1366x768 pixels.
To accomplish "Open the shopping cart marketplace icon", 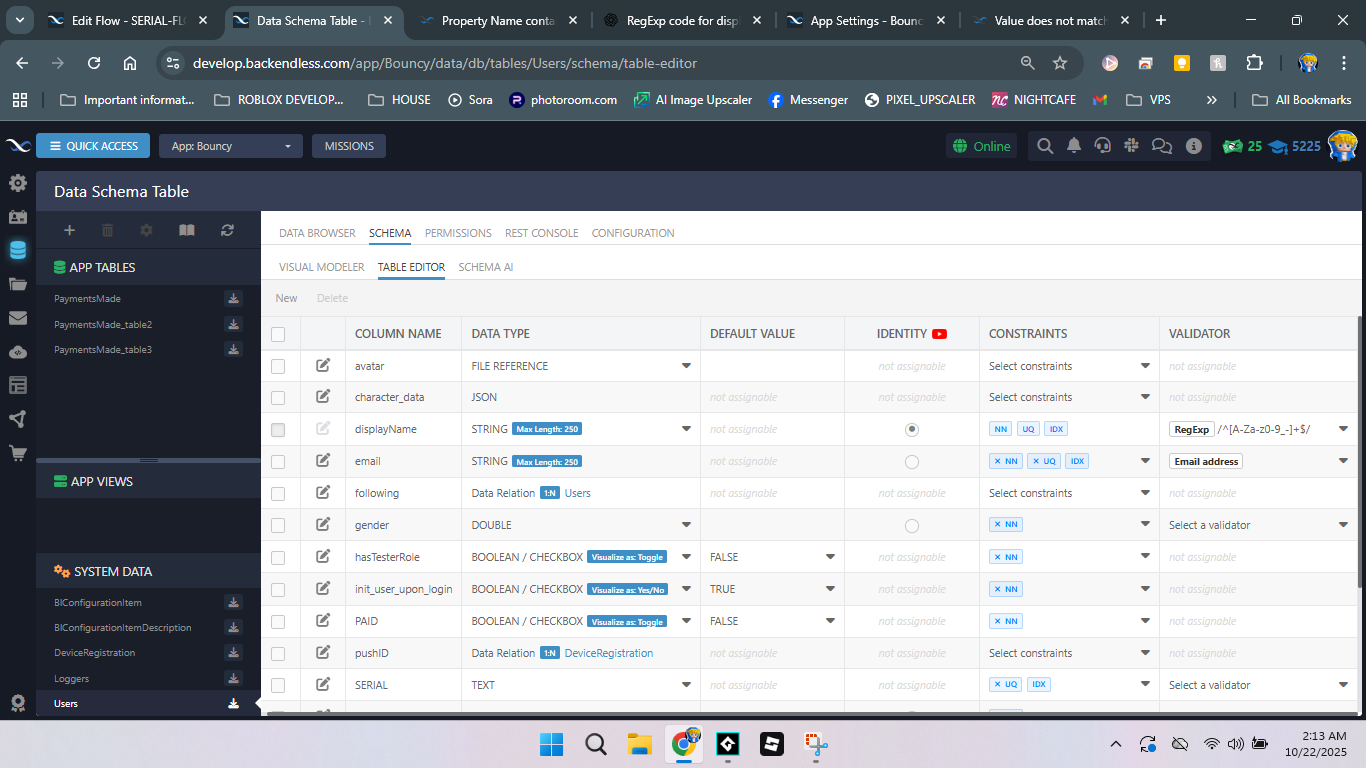I will (x=17, y=453).
